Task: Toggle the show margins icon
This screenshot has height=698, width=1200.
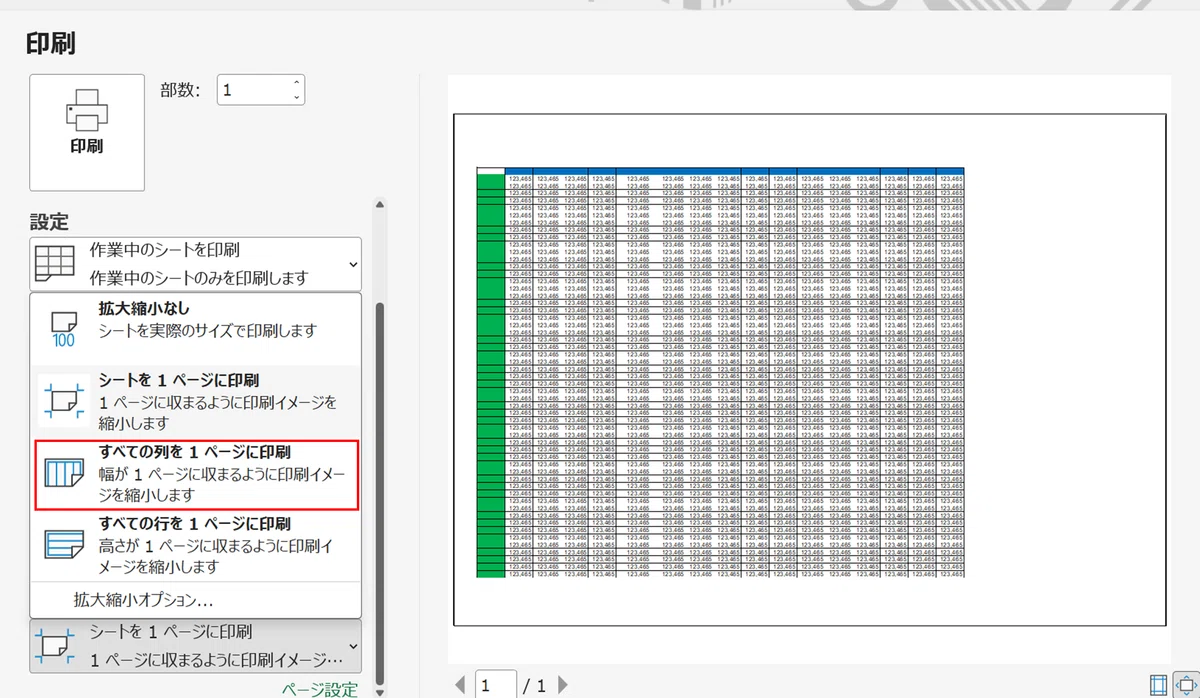Action: pos(1159,685)
